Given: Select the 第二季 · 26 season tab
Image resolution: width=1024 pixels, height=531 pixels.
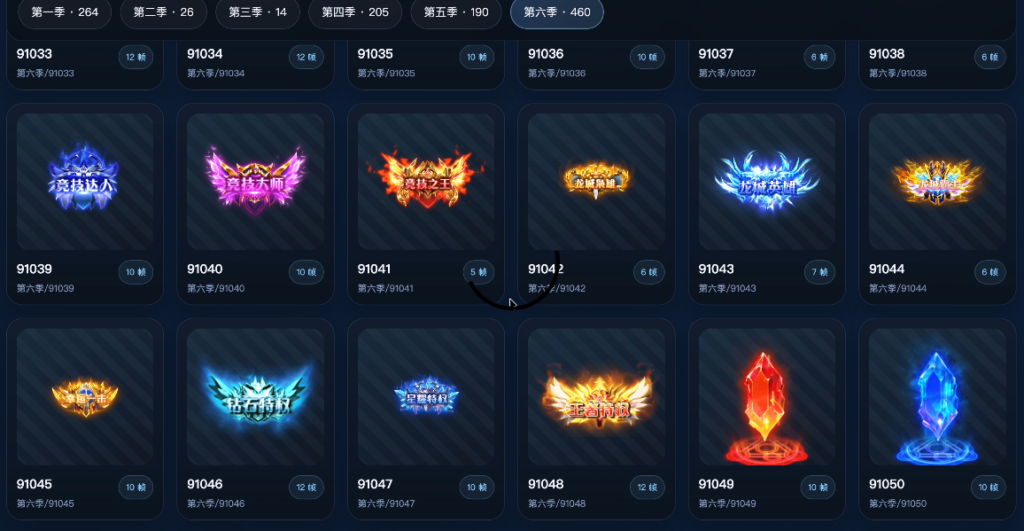Looking at the screenshot, I should [163, 12].
